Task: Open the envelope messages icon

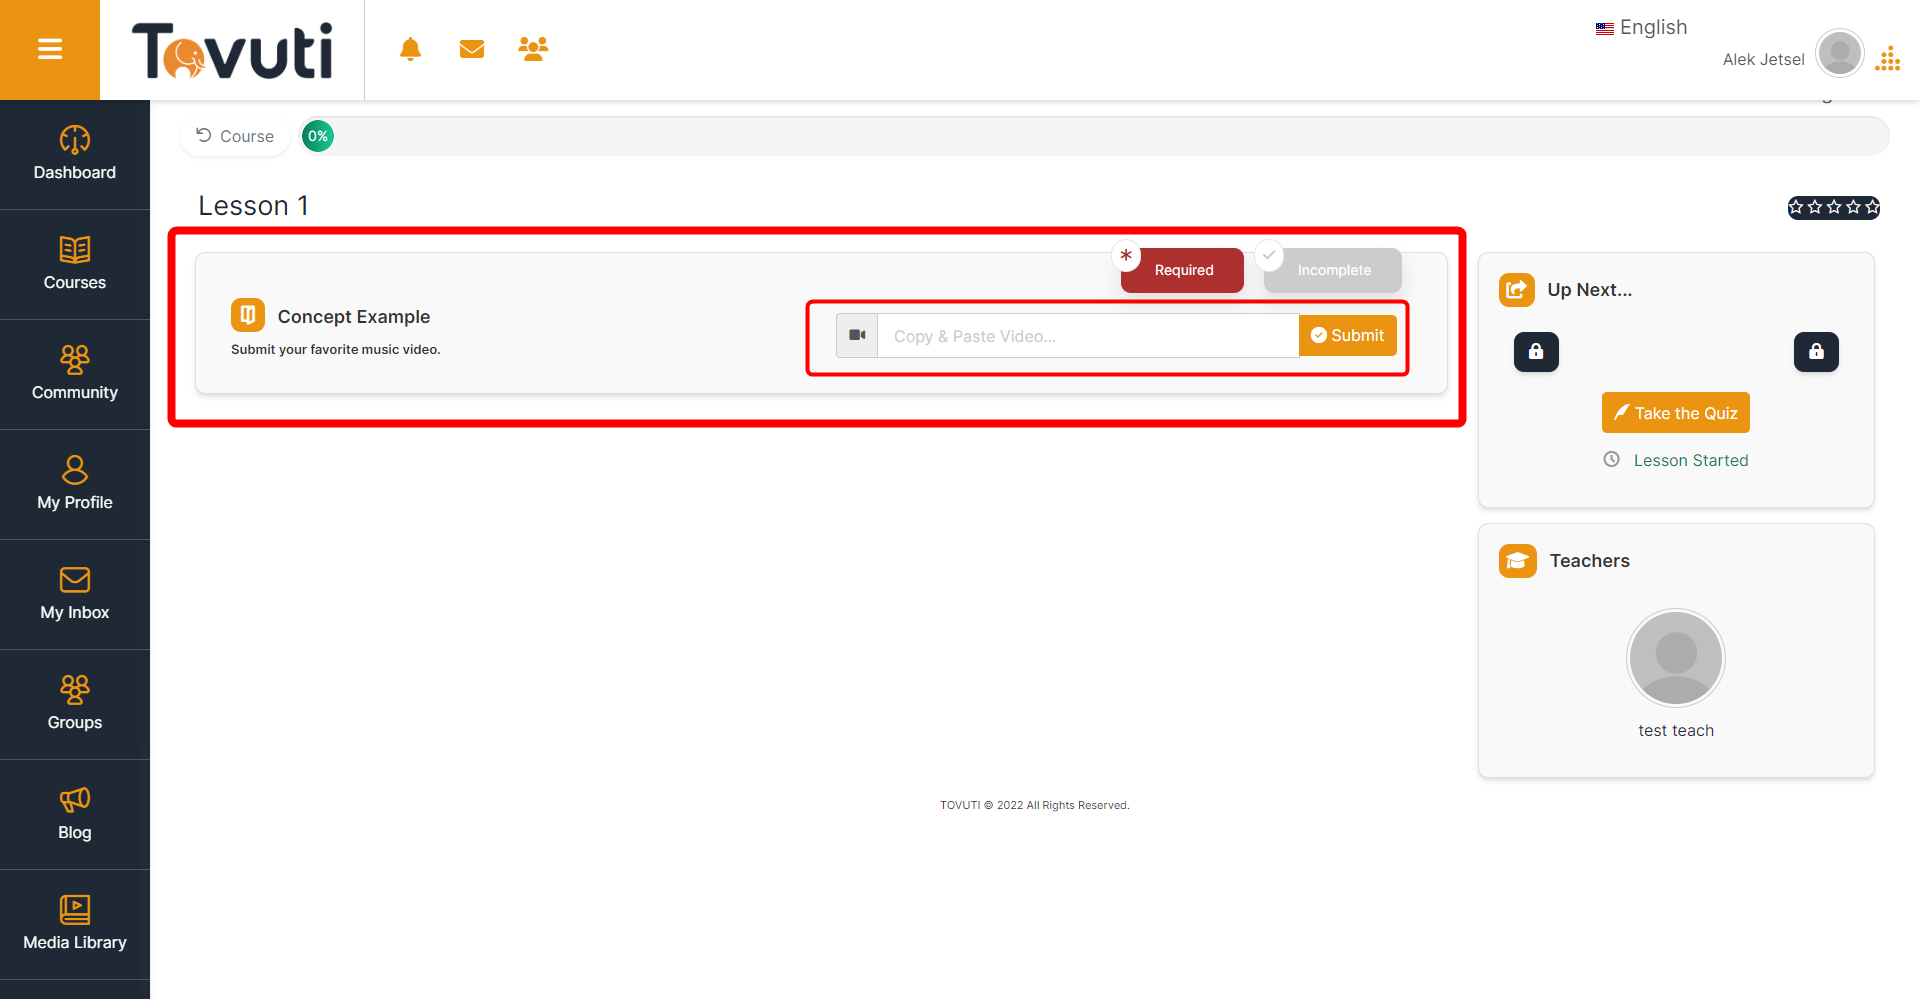Action: (x=472, y=49)
